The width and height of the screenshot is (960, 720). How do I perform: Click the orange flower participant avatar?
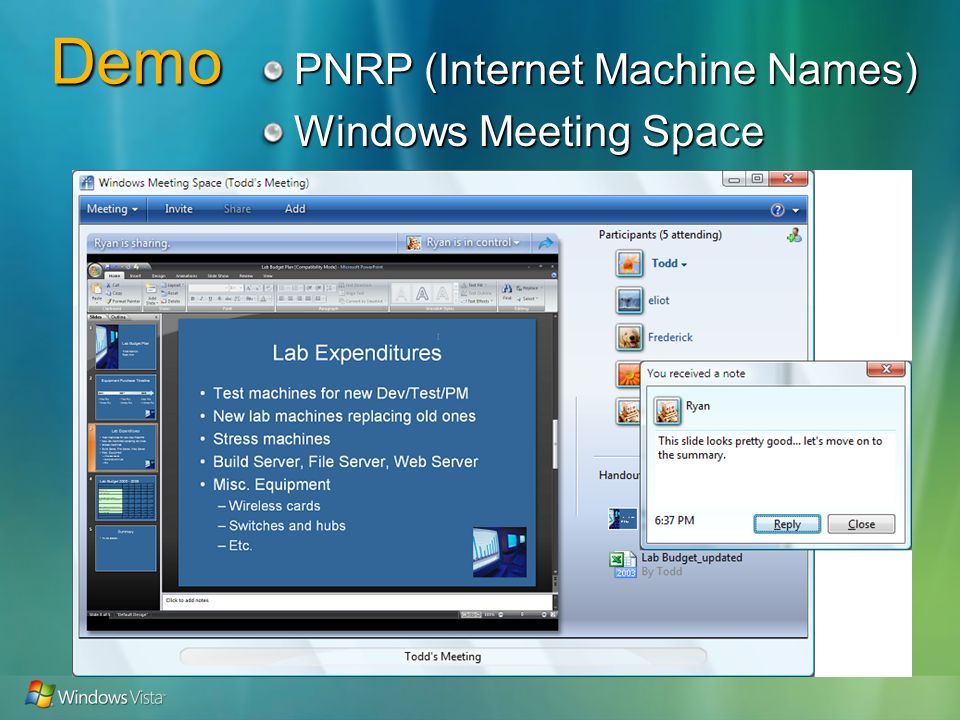pos(628,374)
